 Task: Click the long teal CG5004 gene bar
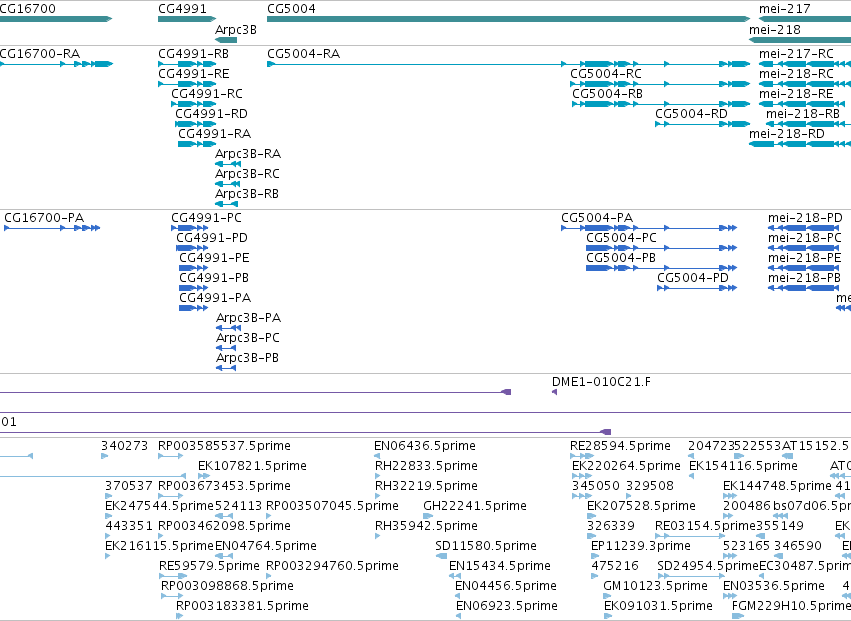coord(509,19)
